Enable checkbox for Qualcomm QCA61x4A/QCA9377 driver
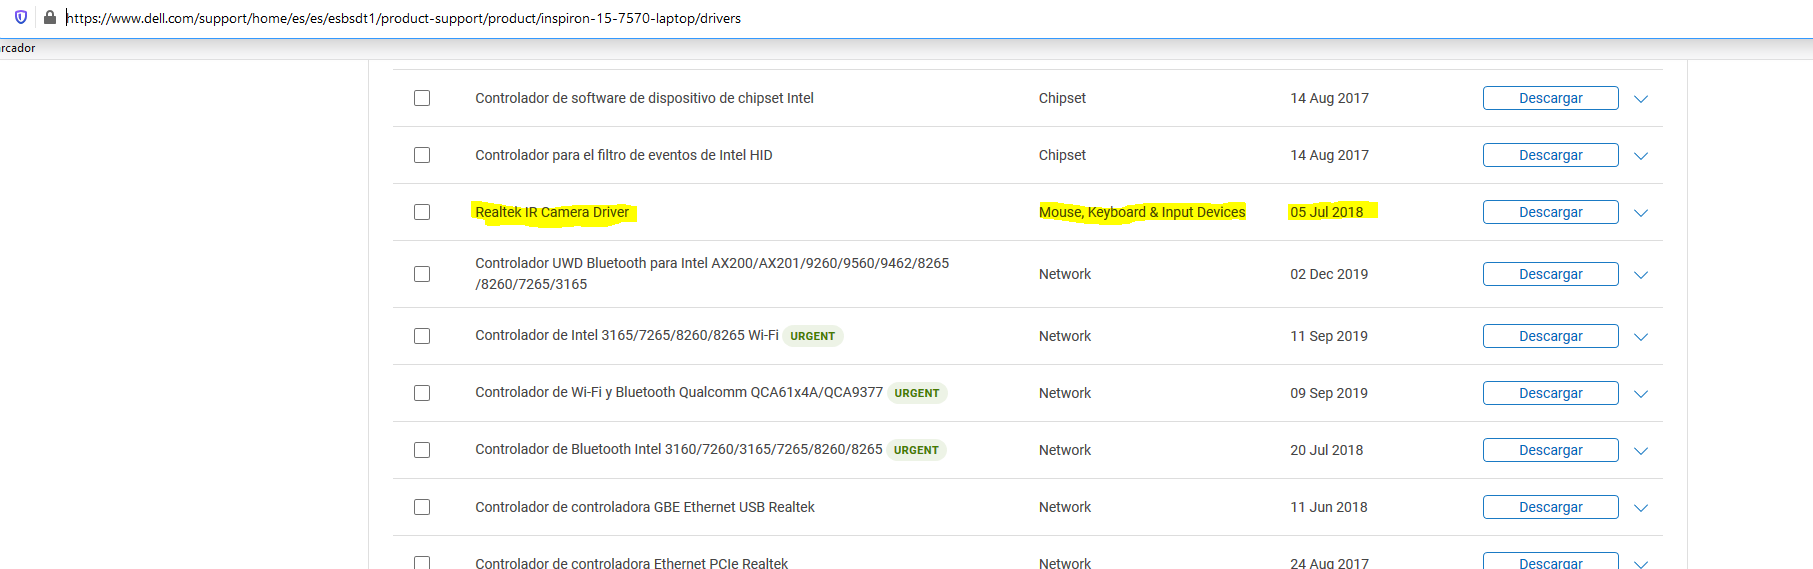This screenshot has height=569, width=1813. [422, 393]
